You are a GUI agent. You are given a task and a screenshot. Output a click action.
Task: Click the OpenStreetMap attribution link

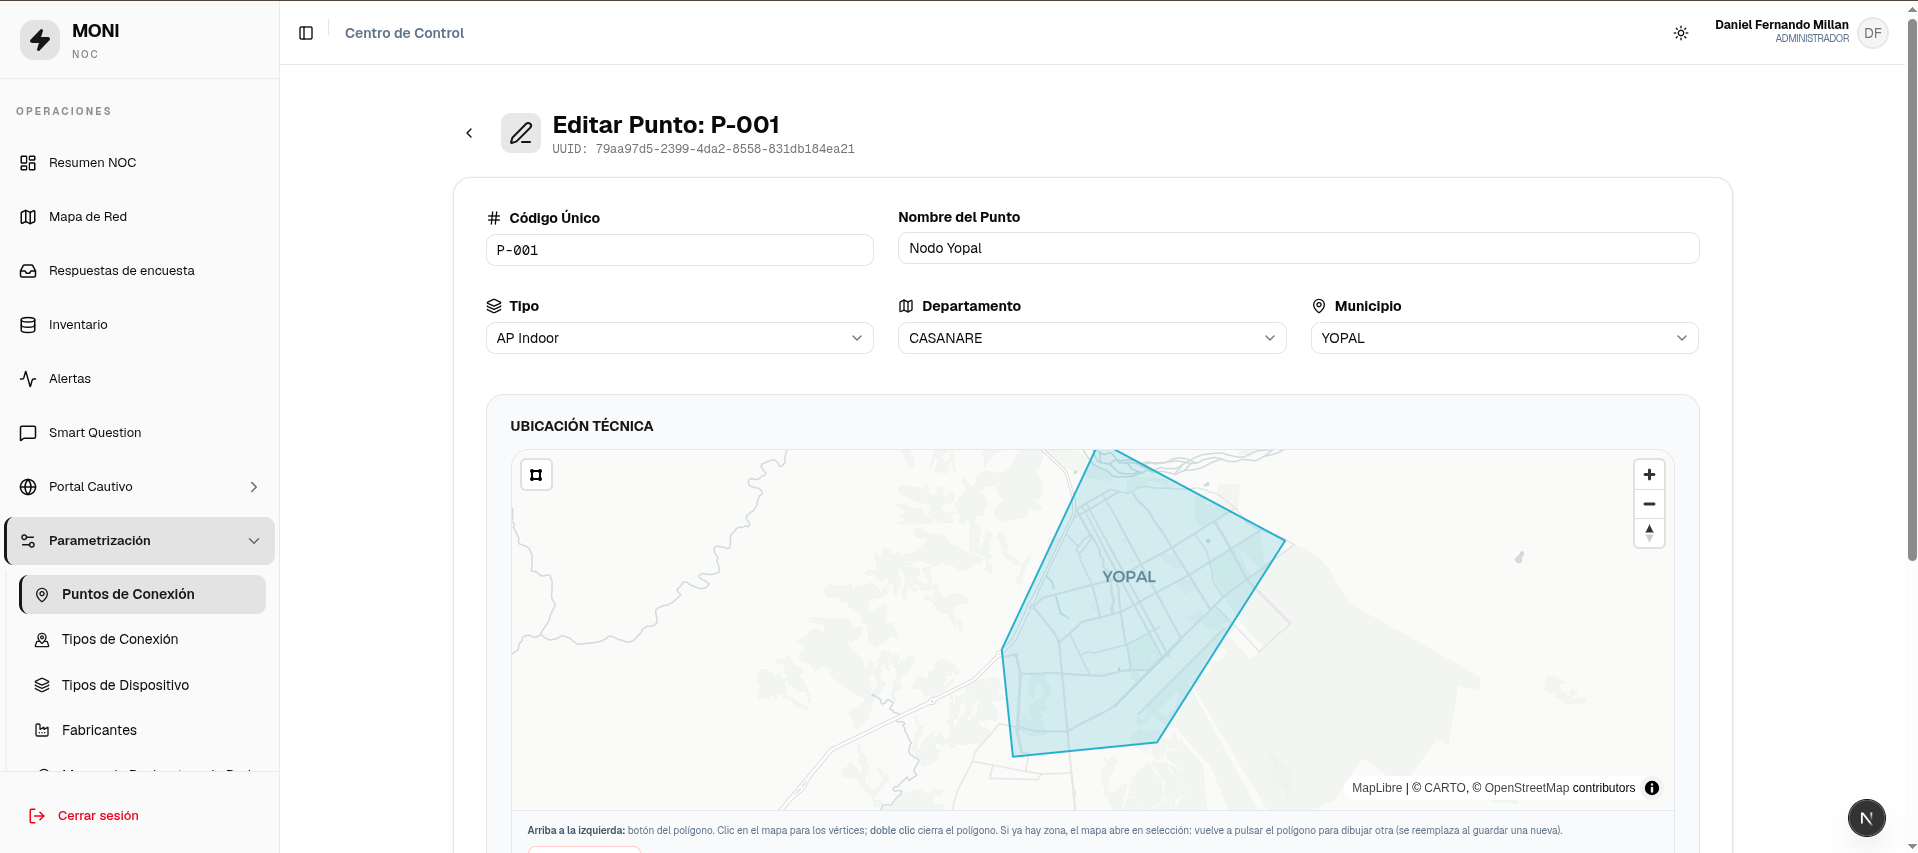pyautogui.click(x=1527, y=788)
